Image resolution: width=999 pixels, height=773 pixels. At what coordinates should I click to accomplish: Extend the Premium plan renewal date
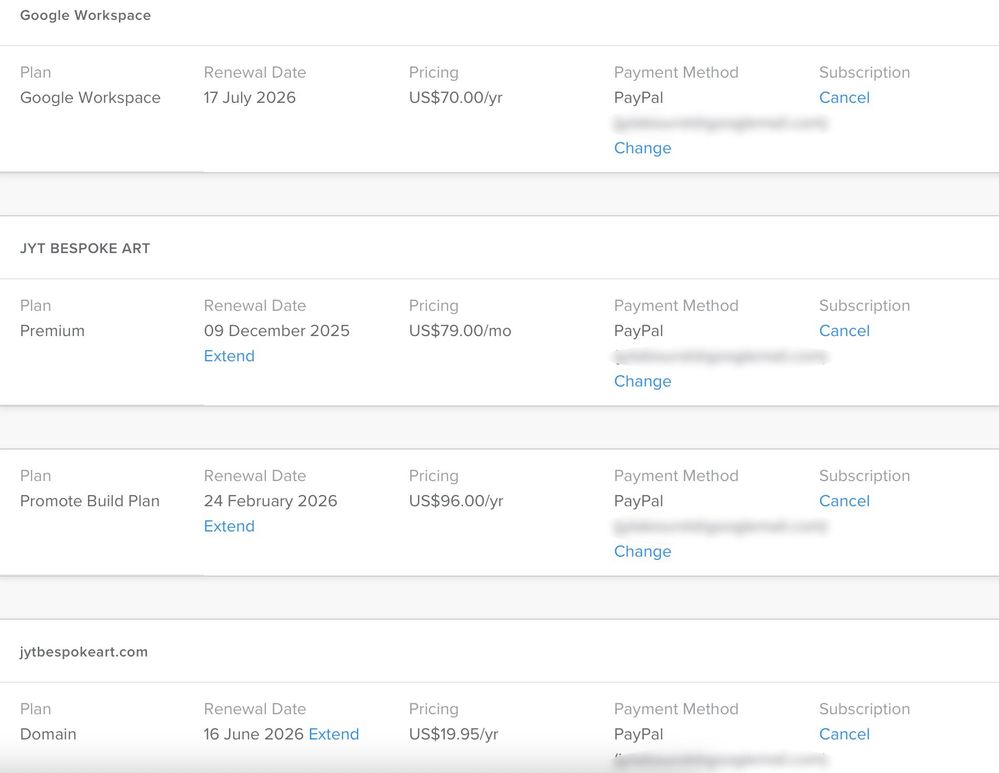[228, 355]
